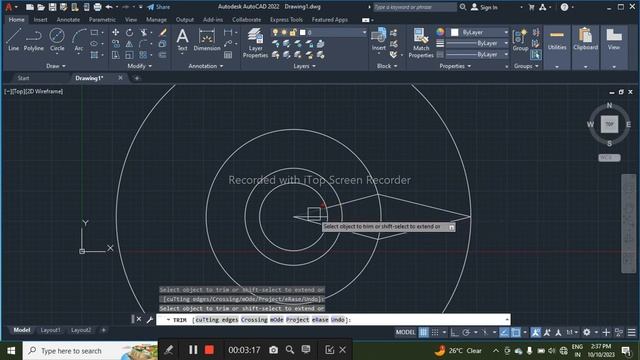This screenshot has height=360, width=640.
Task: Toggle polar tracking in status bar
Action: [466, 332]
